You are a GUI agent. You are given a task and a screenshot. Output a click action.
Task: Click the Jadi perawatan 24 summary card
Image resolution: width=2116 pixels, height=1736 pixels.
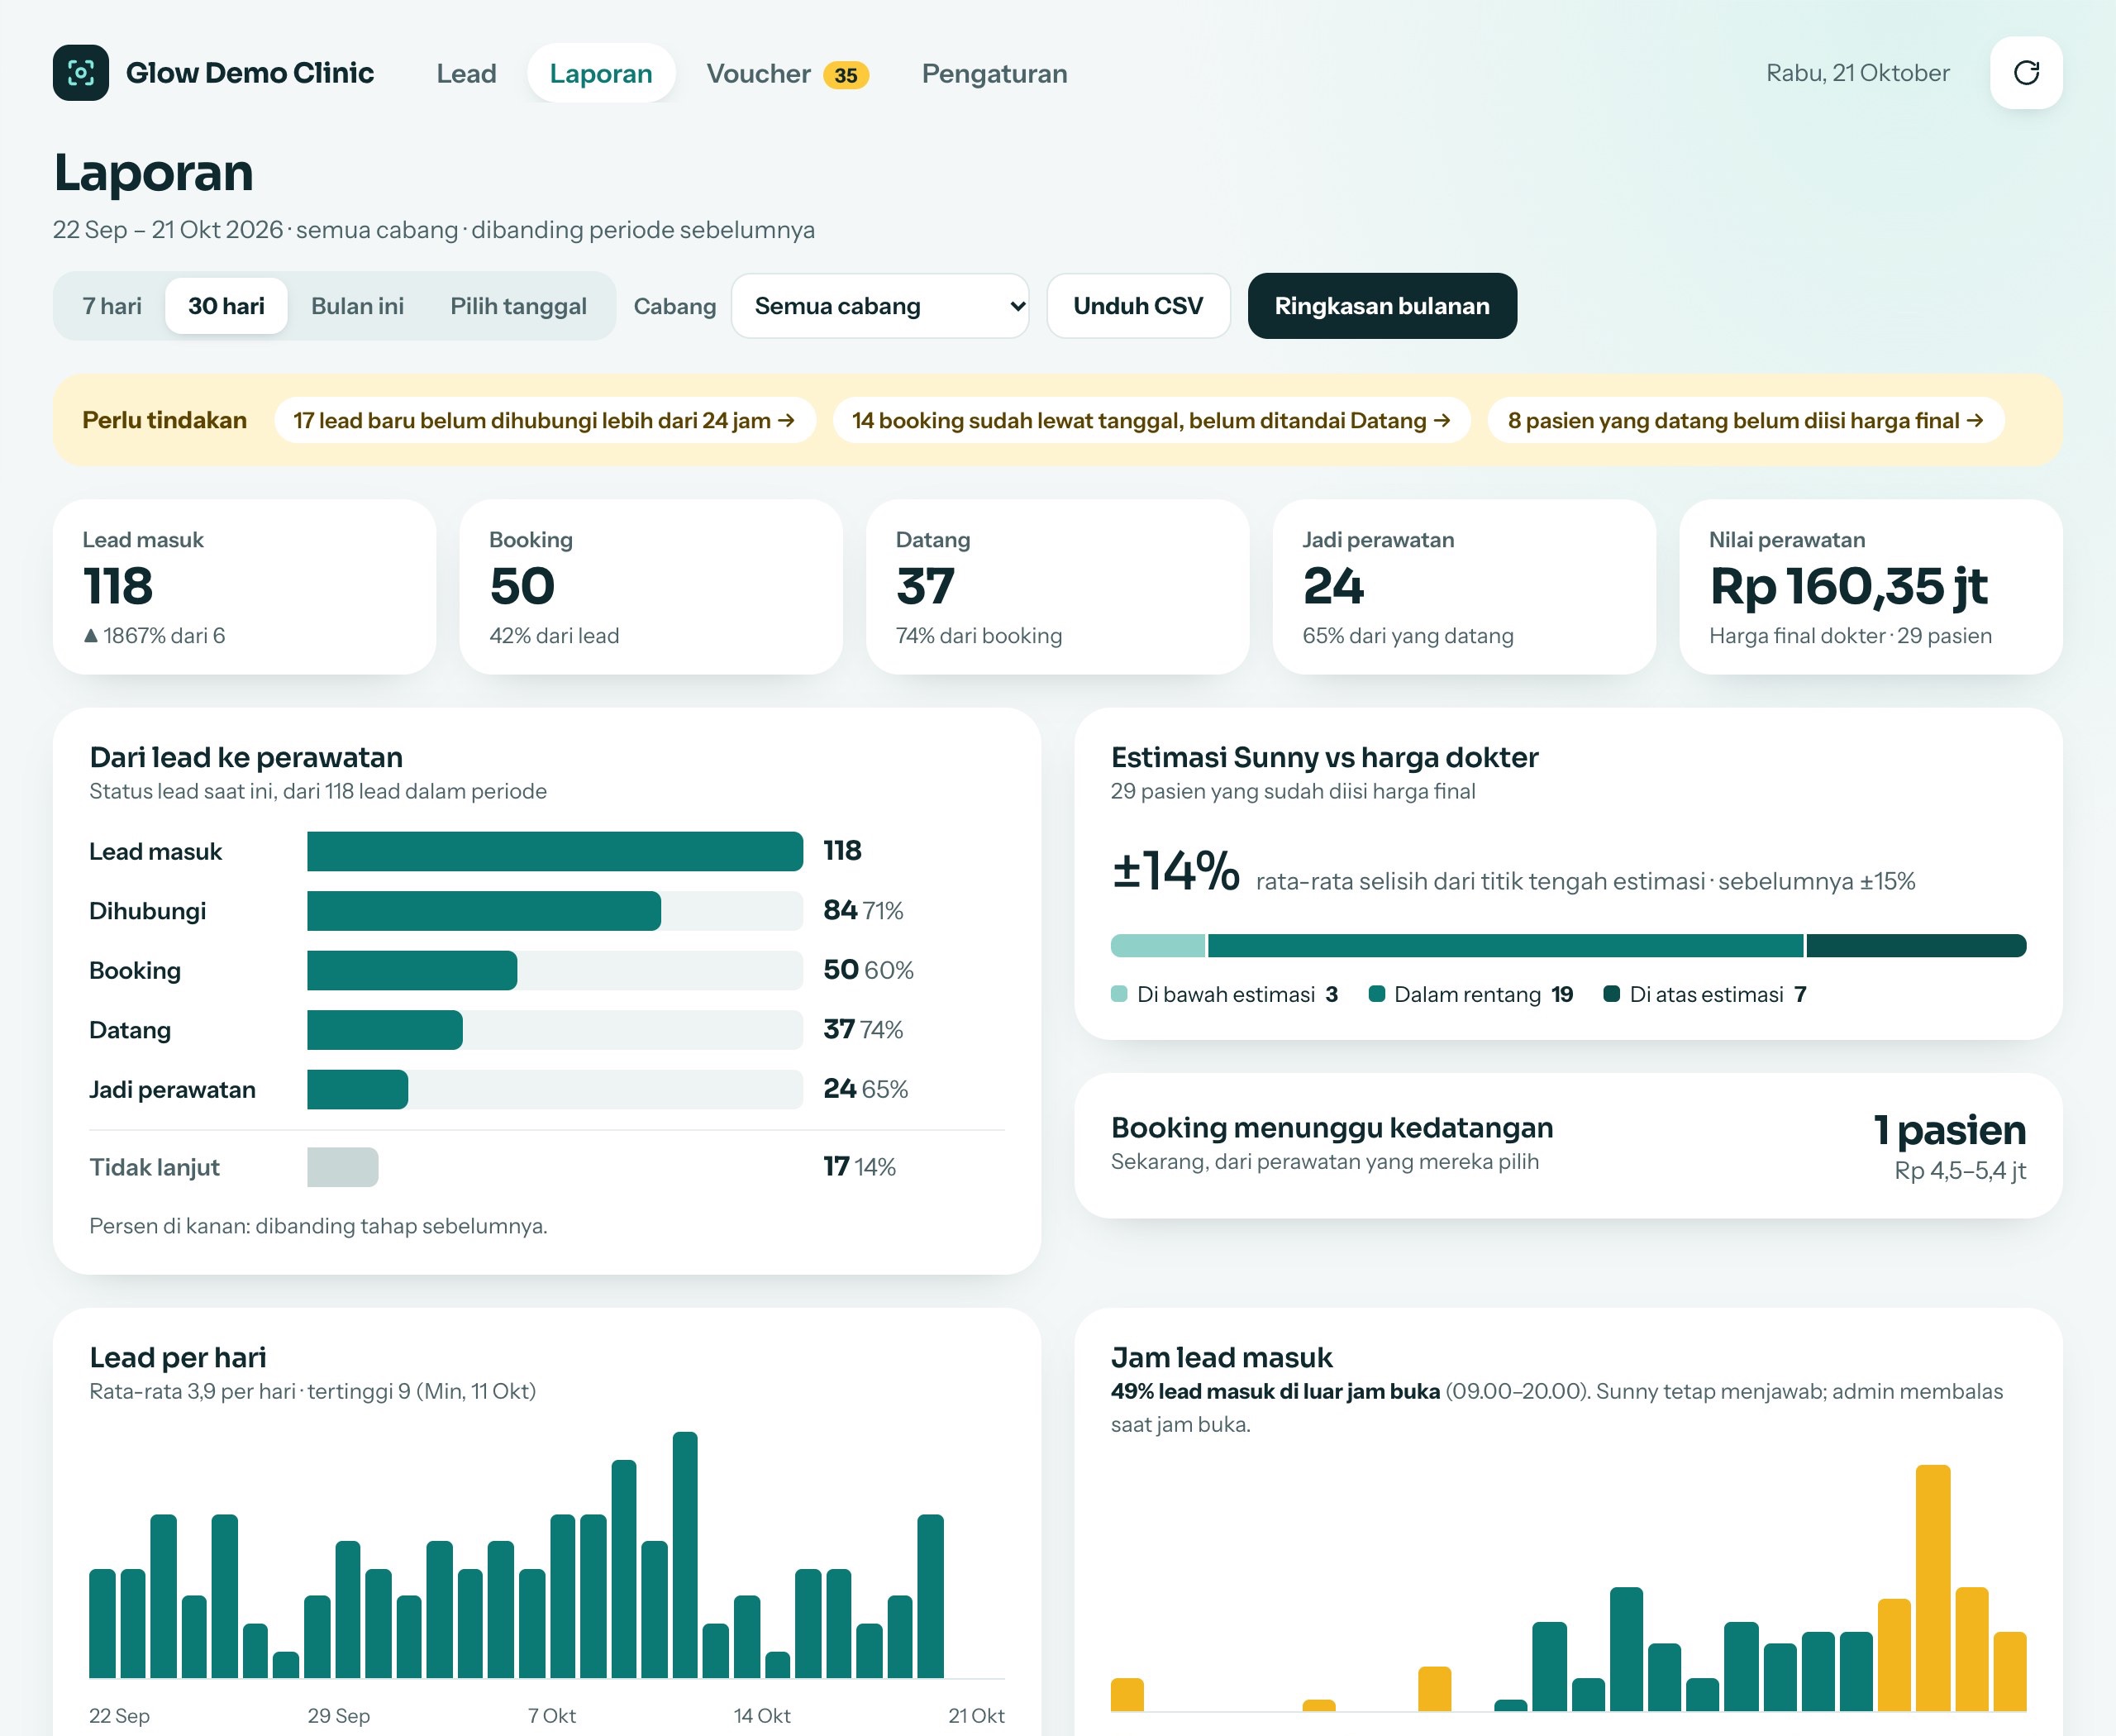tap(1464, 587)
